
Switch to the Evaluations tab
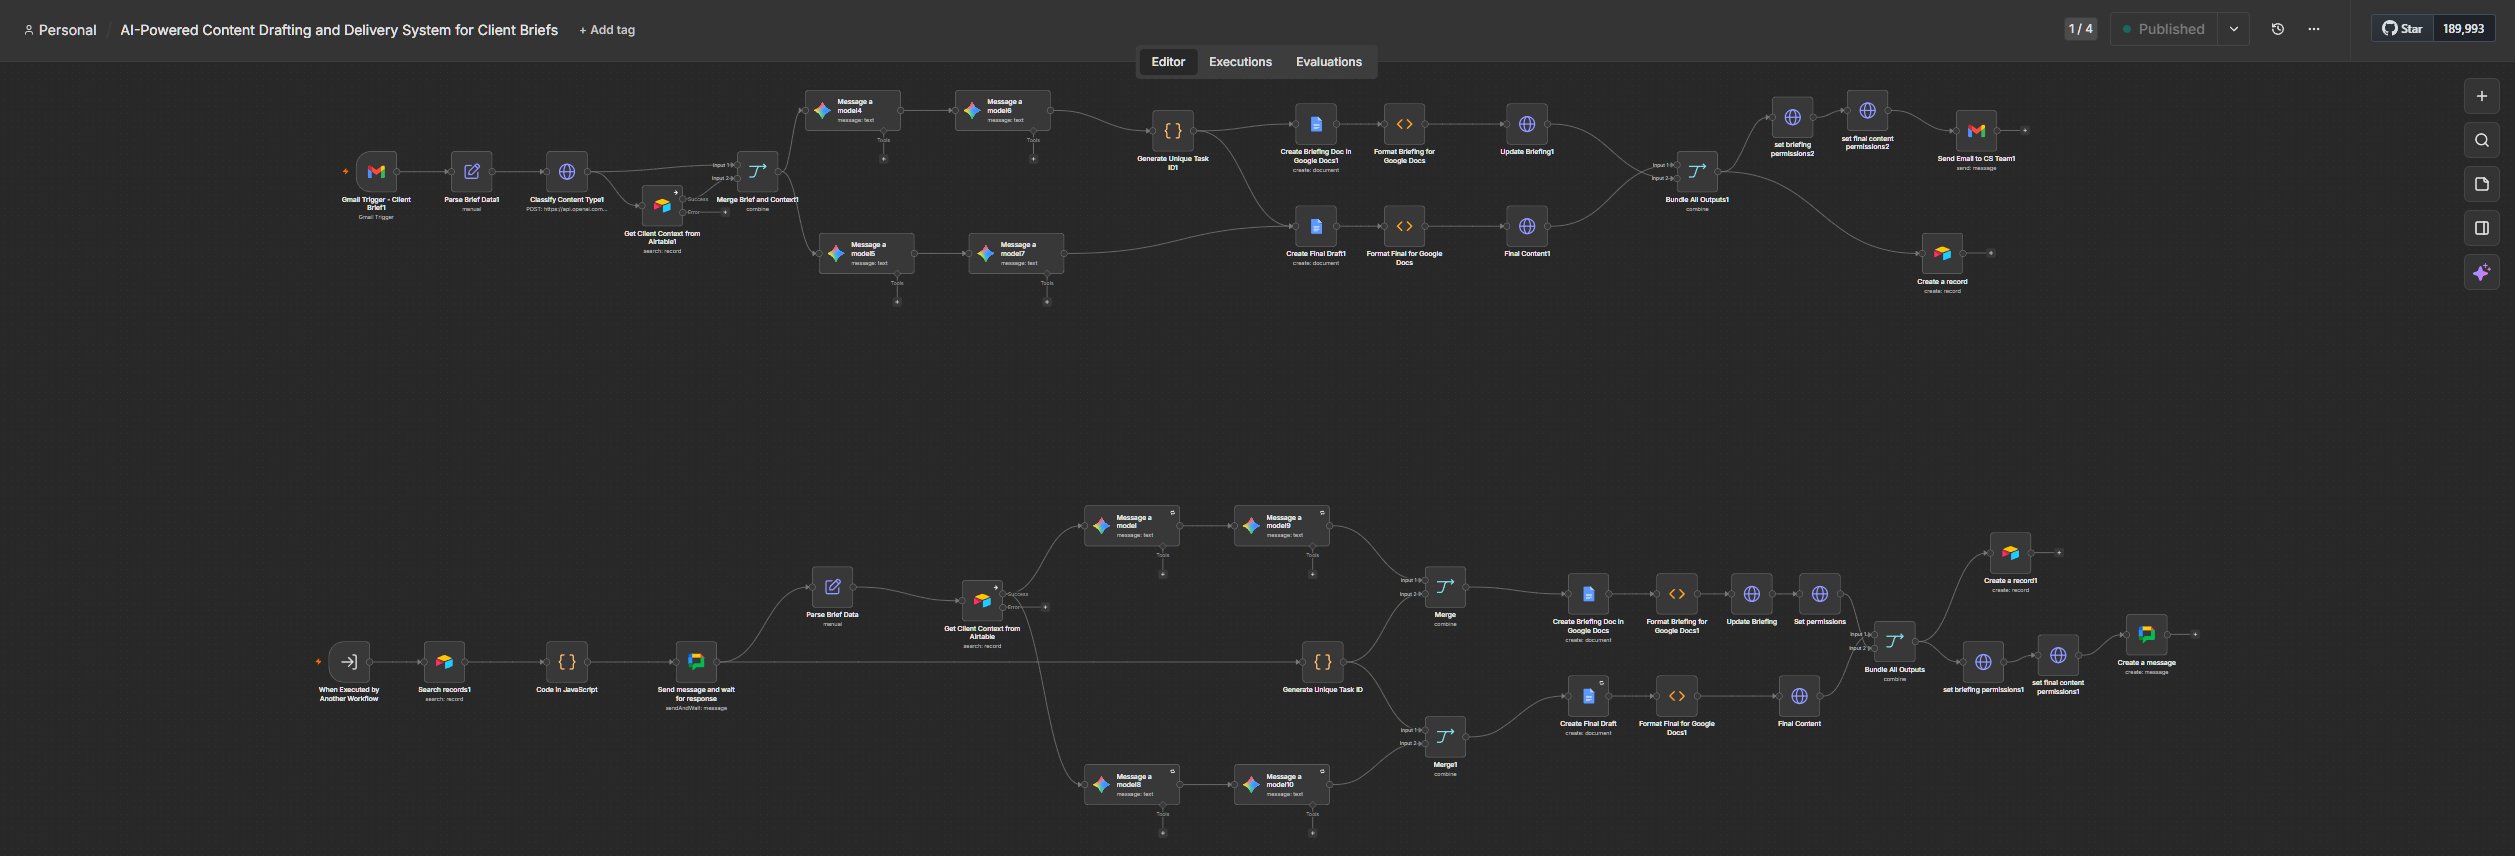click(x=1328, y=62)
